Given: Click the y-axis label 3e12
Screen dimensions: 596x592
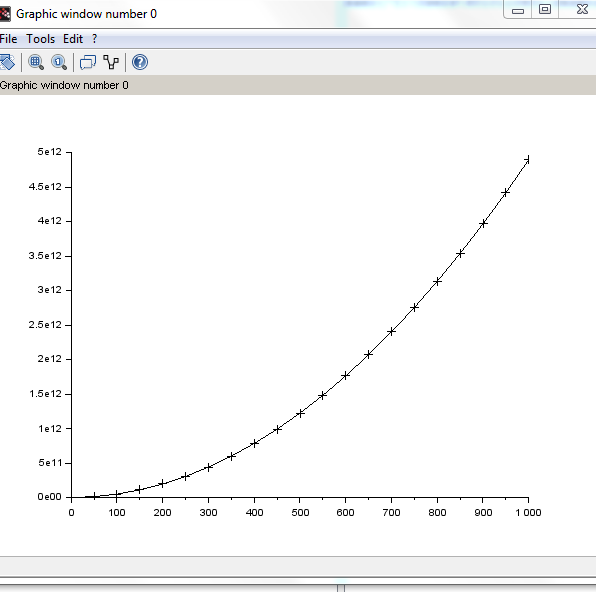Looking at the screenshot, I should [x=49, y=290].
